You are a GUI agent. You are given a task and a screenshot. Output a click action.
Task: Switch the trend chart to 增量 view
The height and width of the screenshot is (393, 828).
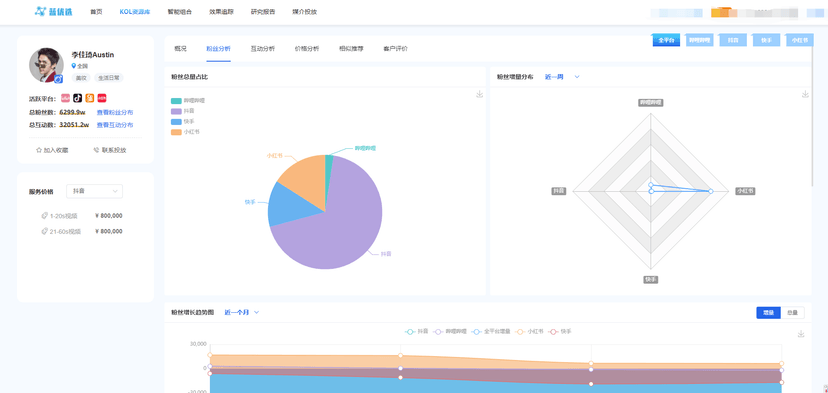(x=768, y=313)
